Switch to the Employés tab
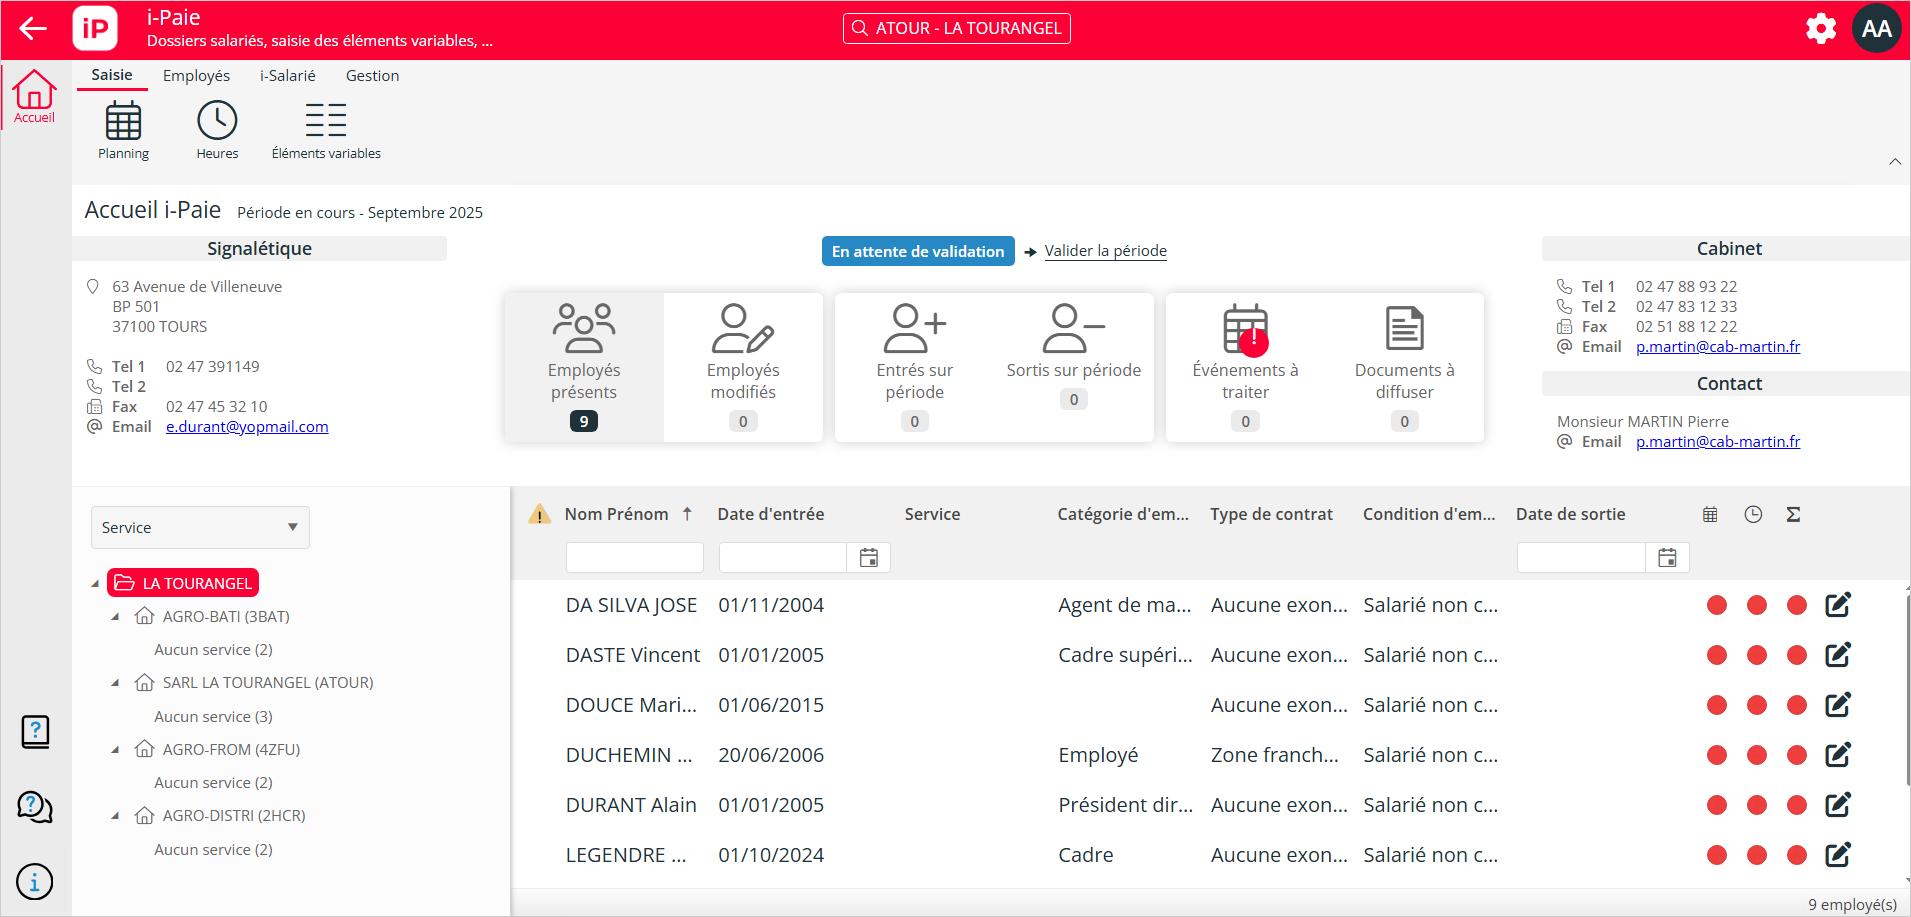Viewport: 1911px width, 917px height. [x=196, y=76]
